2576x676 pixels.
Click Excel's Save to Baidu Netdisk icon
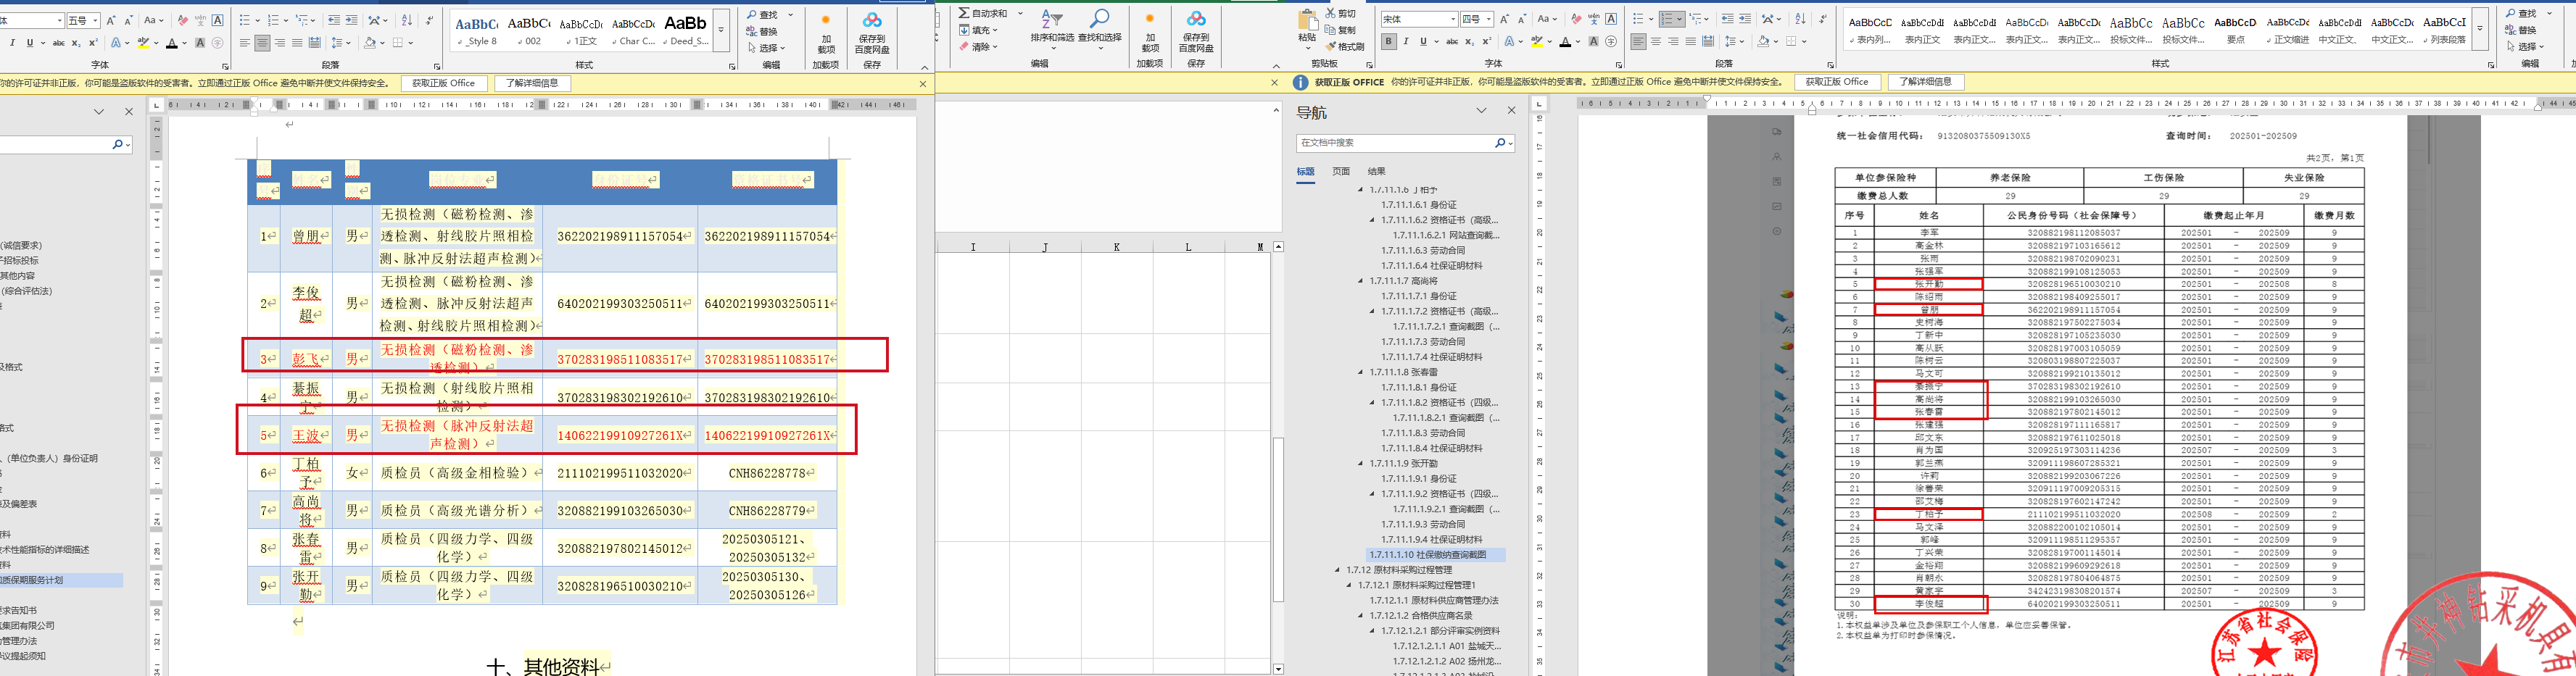coord(1196,20)
